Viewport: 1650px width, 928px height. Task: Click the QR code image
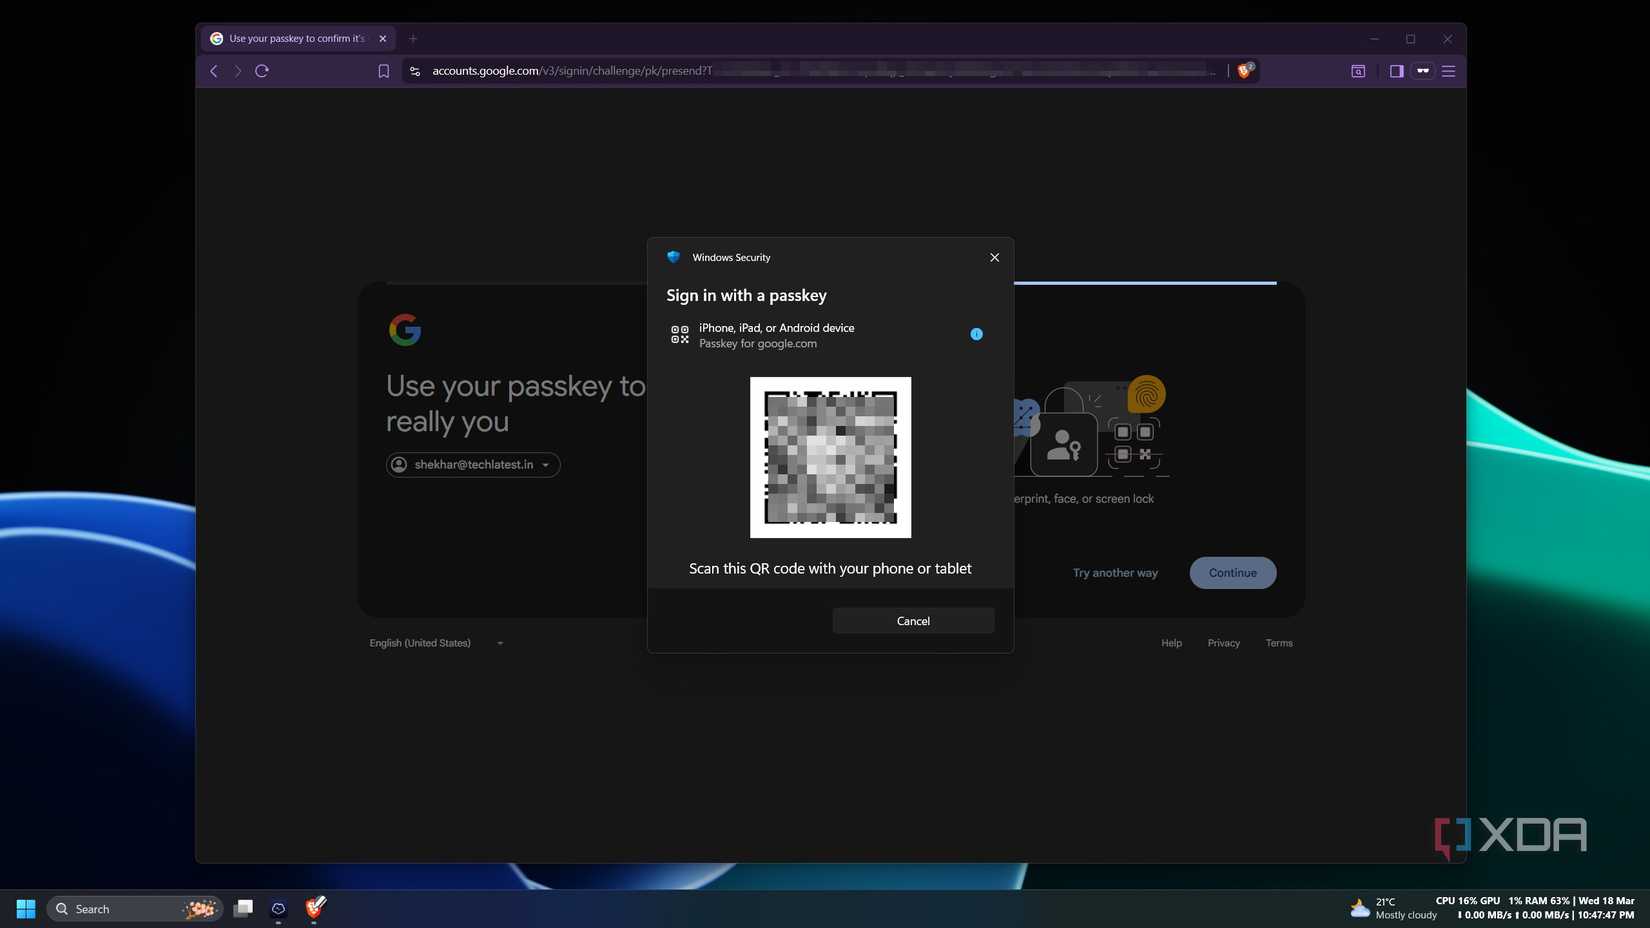point(830,457)
